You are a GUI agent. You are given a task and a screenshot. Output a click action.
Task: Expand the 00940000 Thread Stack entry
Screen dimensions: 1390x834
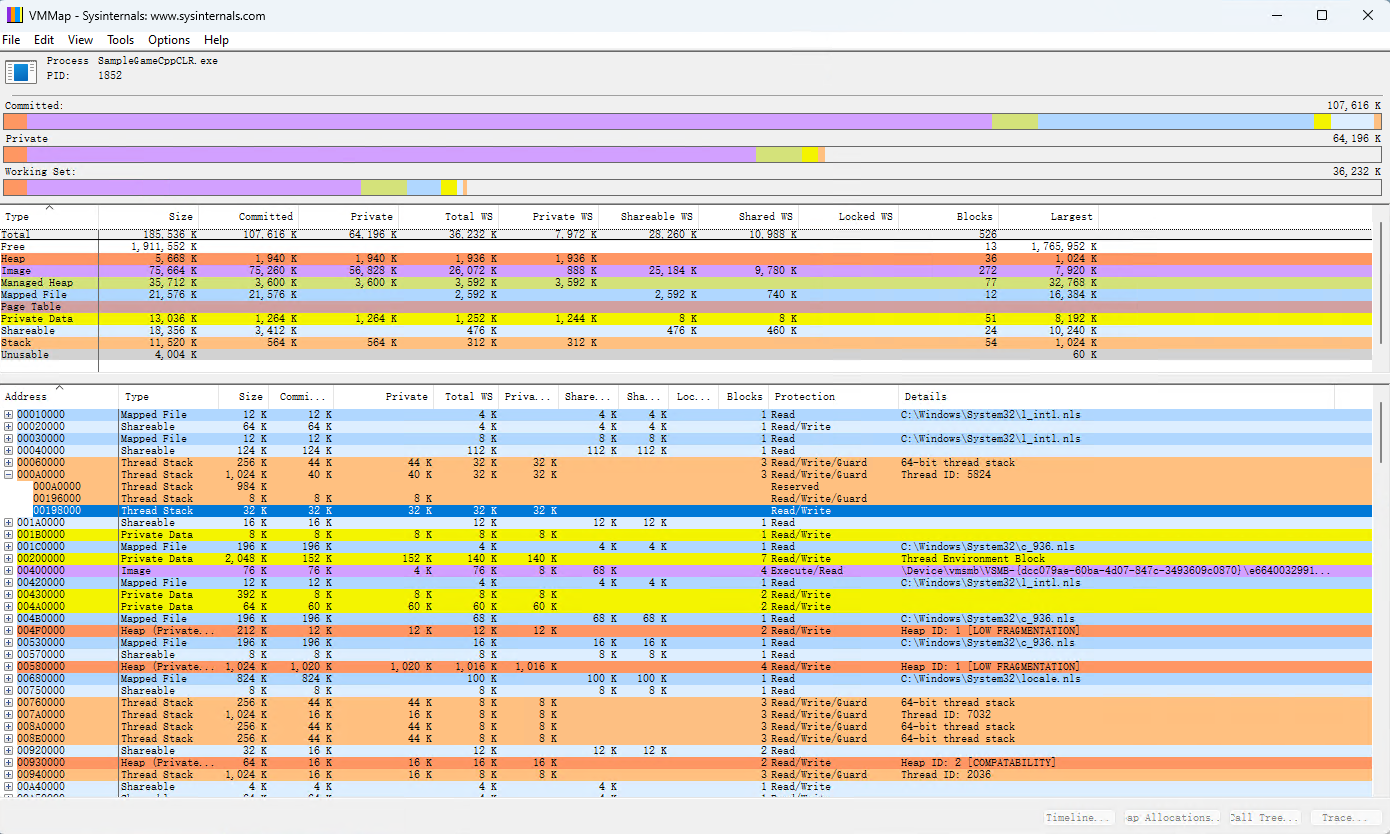click(9, 774)
